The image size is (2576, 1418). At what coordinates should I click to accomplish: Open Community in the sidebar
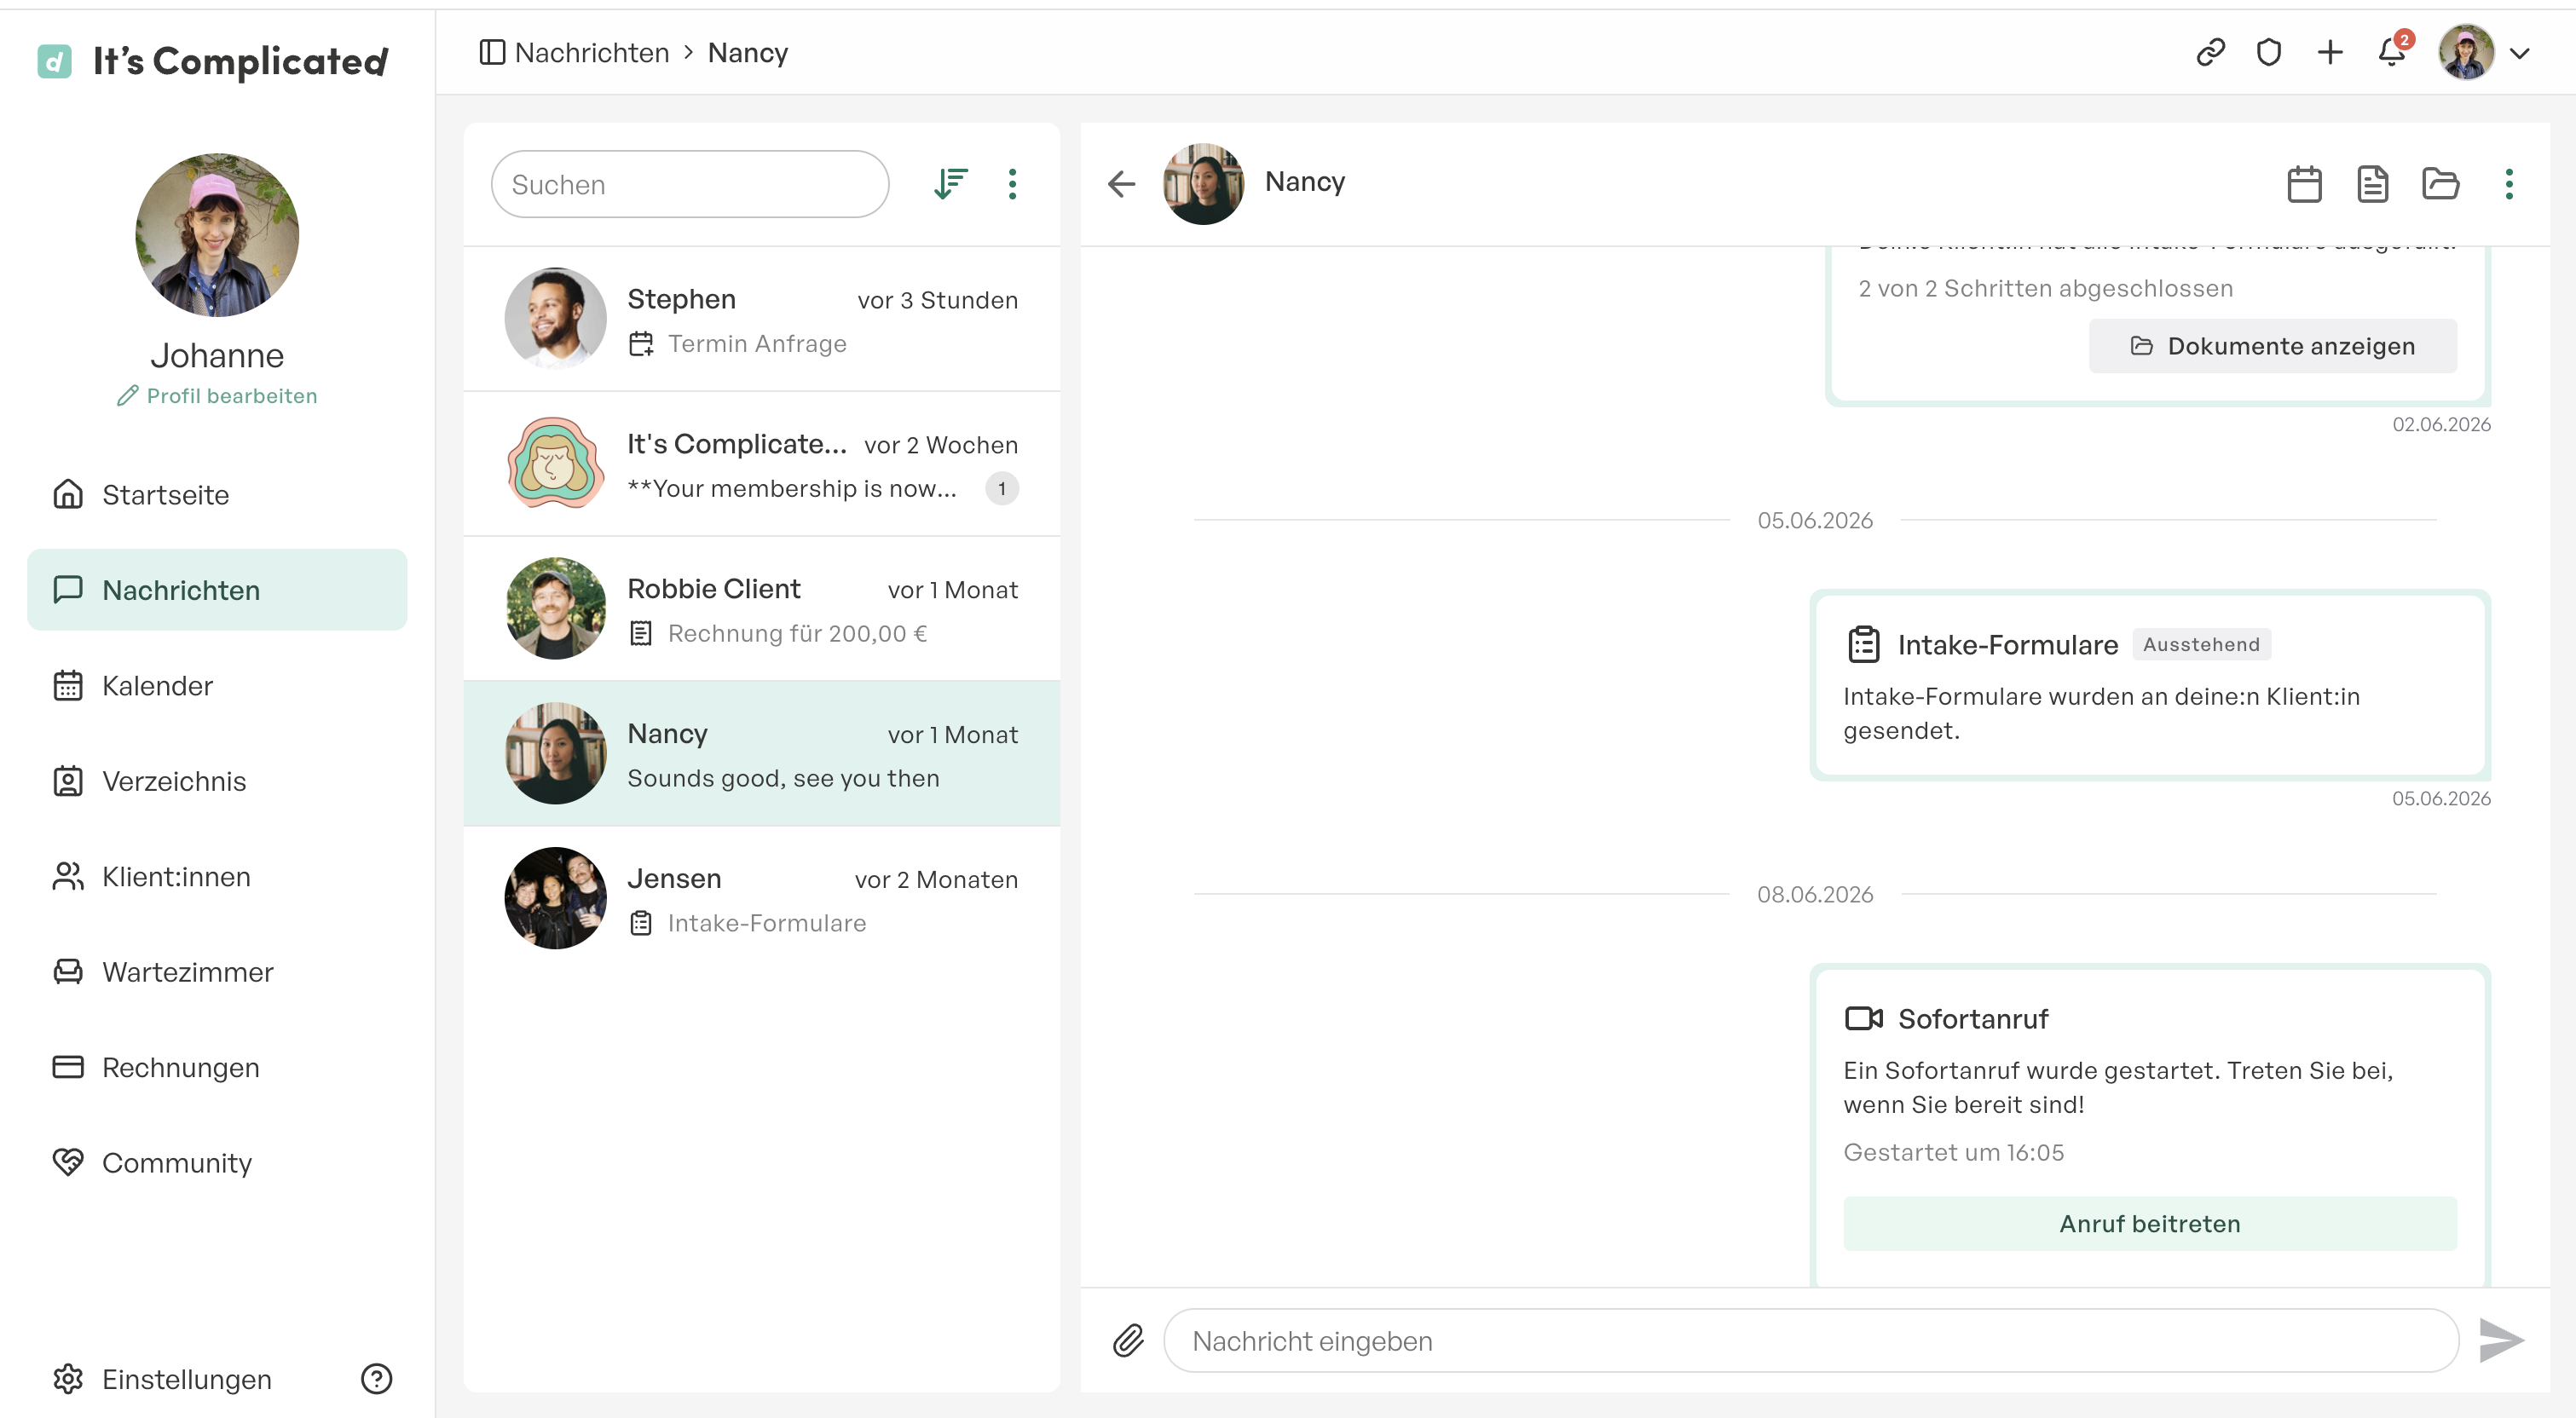pos(217,1162)
